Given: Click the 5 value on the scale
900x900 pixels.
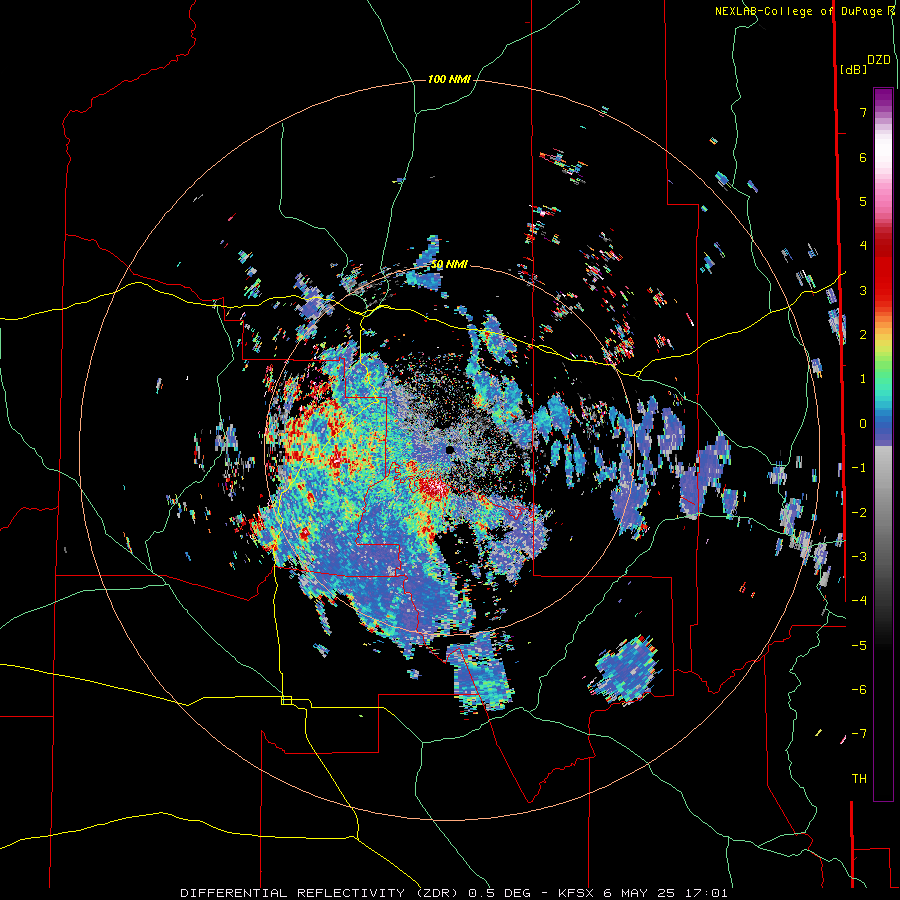Looking at the screenshot, I should 863,201.
